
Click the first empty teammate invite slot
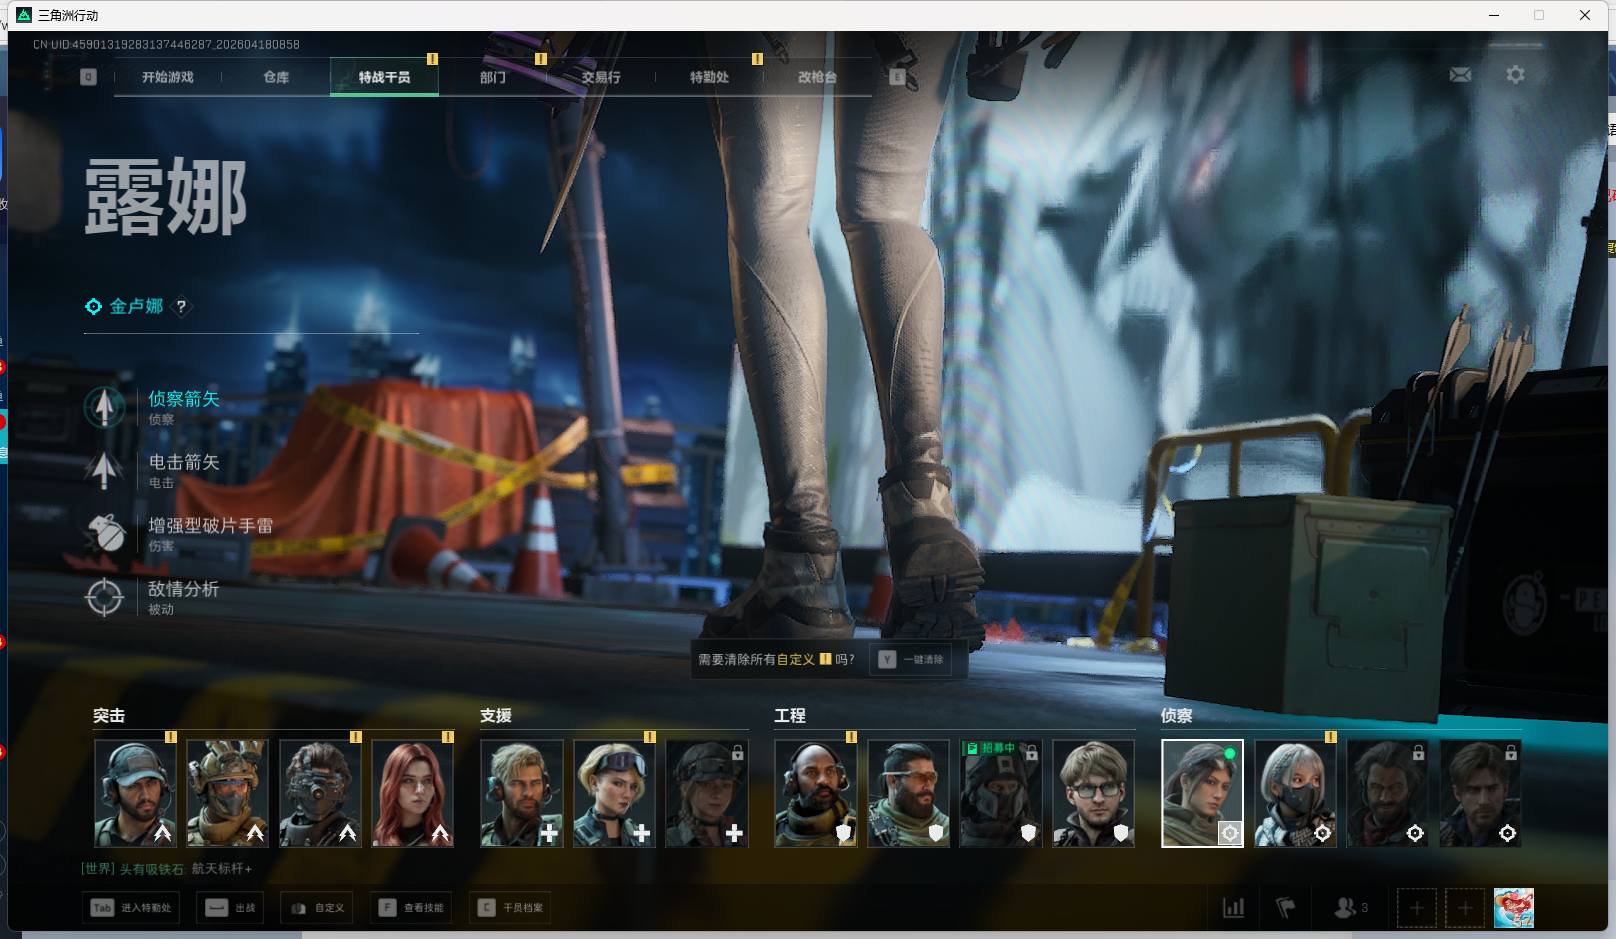point(1416,908)
